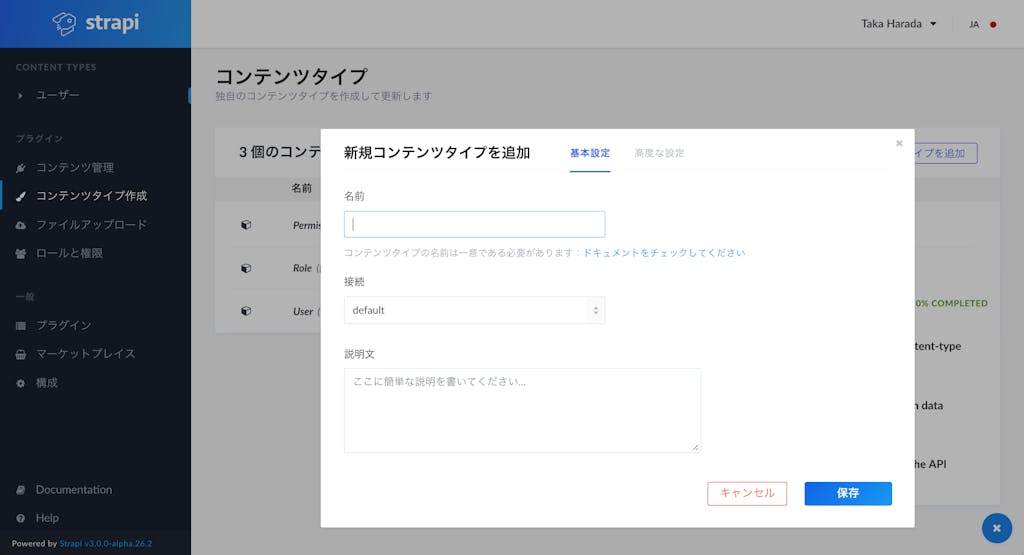
Task: Switch to 基本設定 tab
Action: pos(590,153)
